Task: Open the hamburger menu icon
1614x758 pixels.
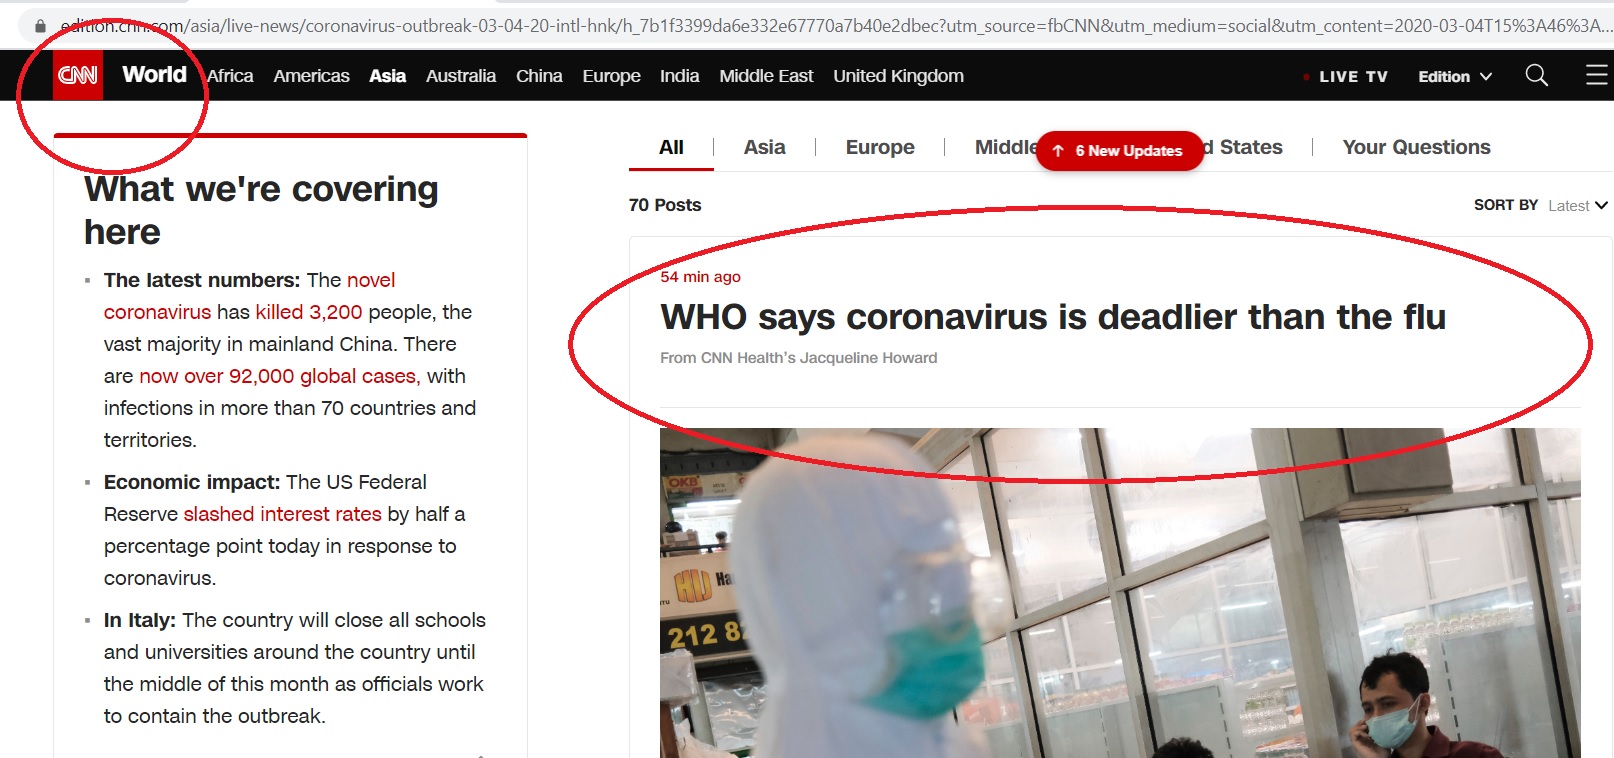Action: [1597, 75]
